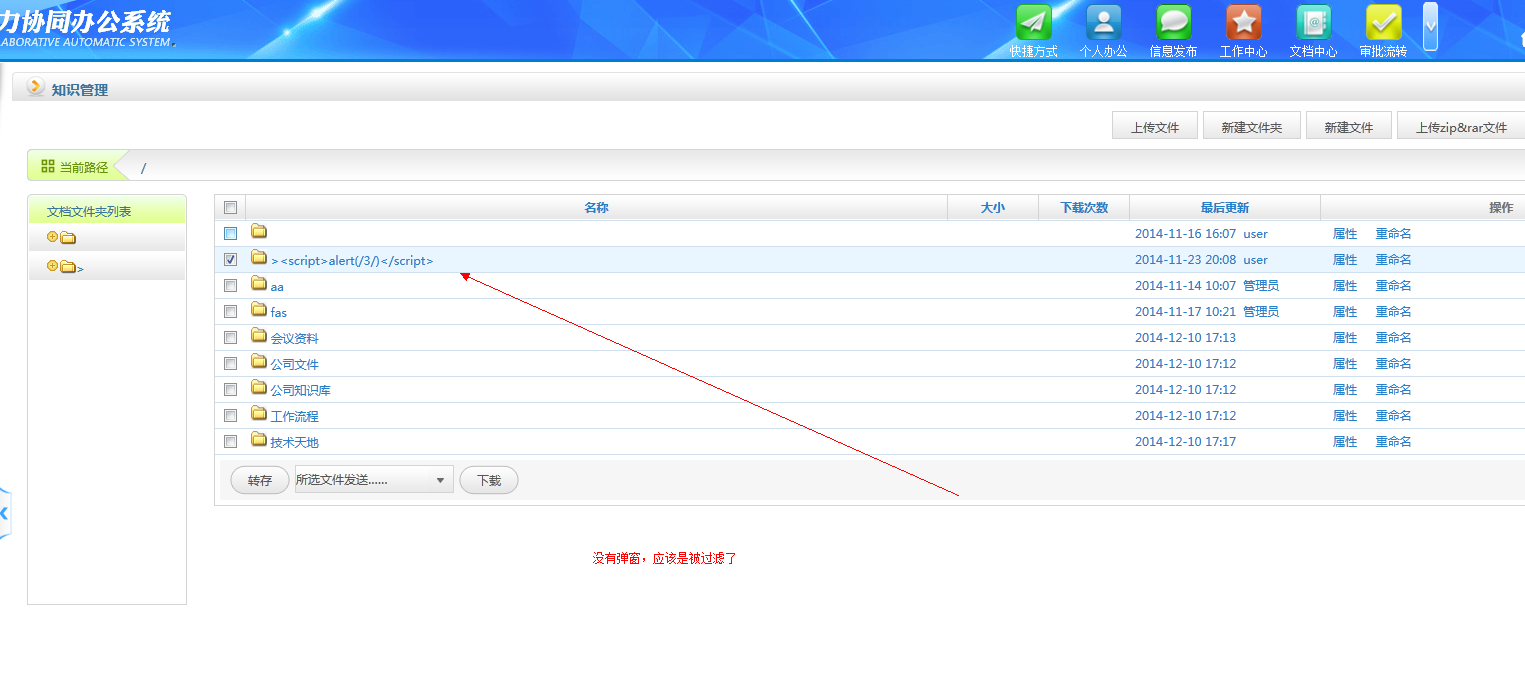Click 重命名 for folder fas
Image resolution: width=1525 pixels, height=685 pixels.
pyautogui.click(x=1393, y=312)
